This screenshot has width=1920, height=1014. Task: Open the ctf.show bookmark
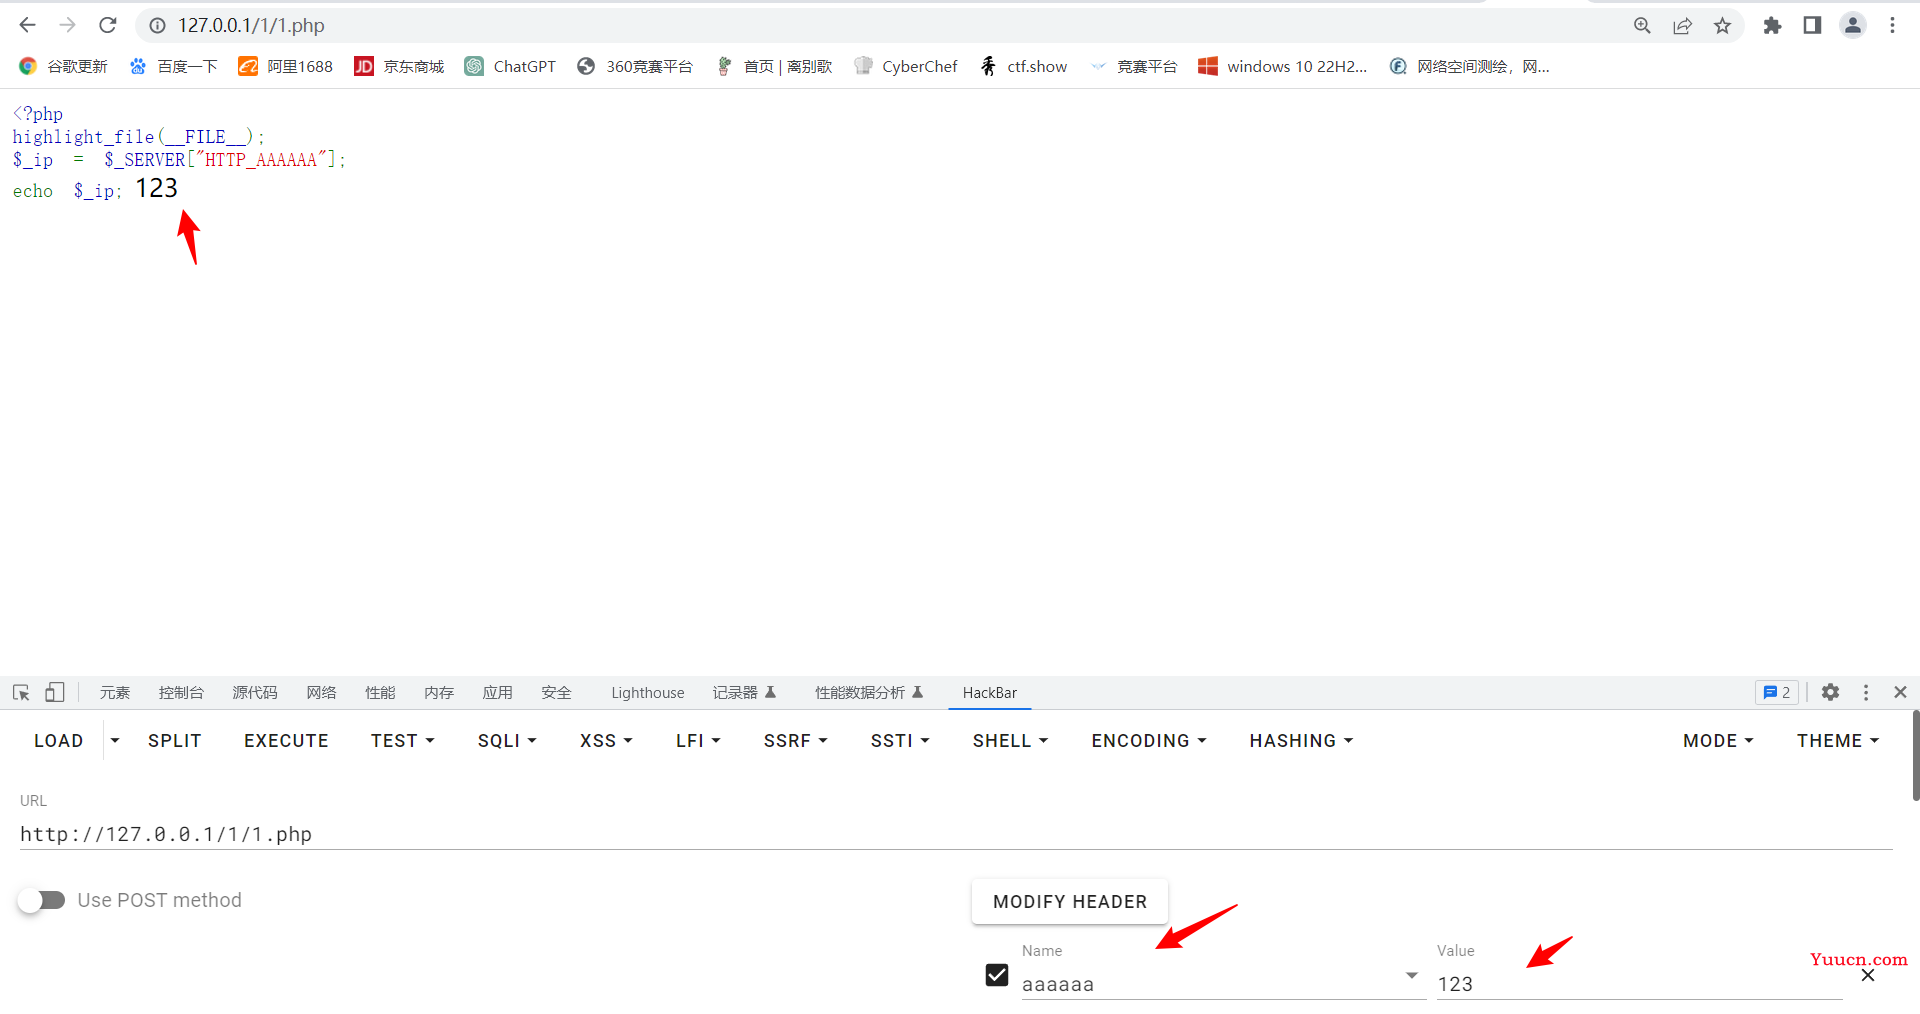tap(1023, 66)
